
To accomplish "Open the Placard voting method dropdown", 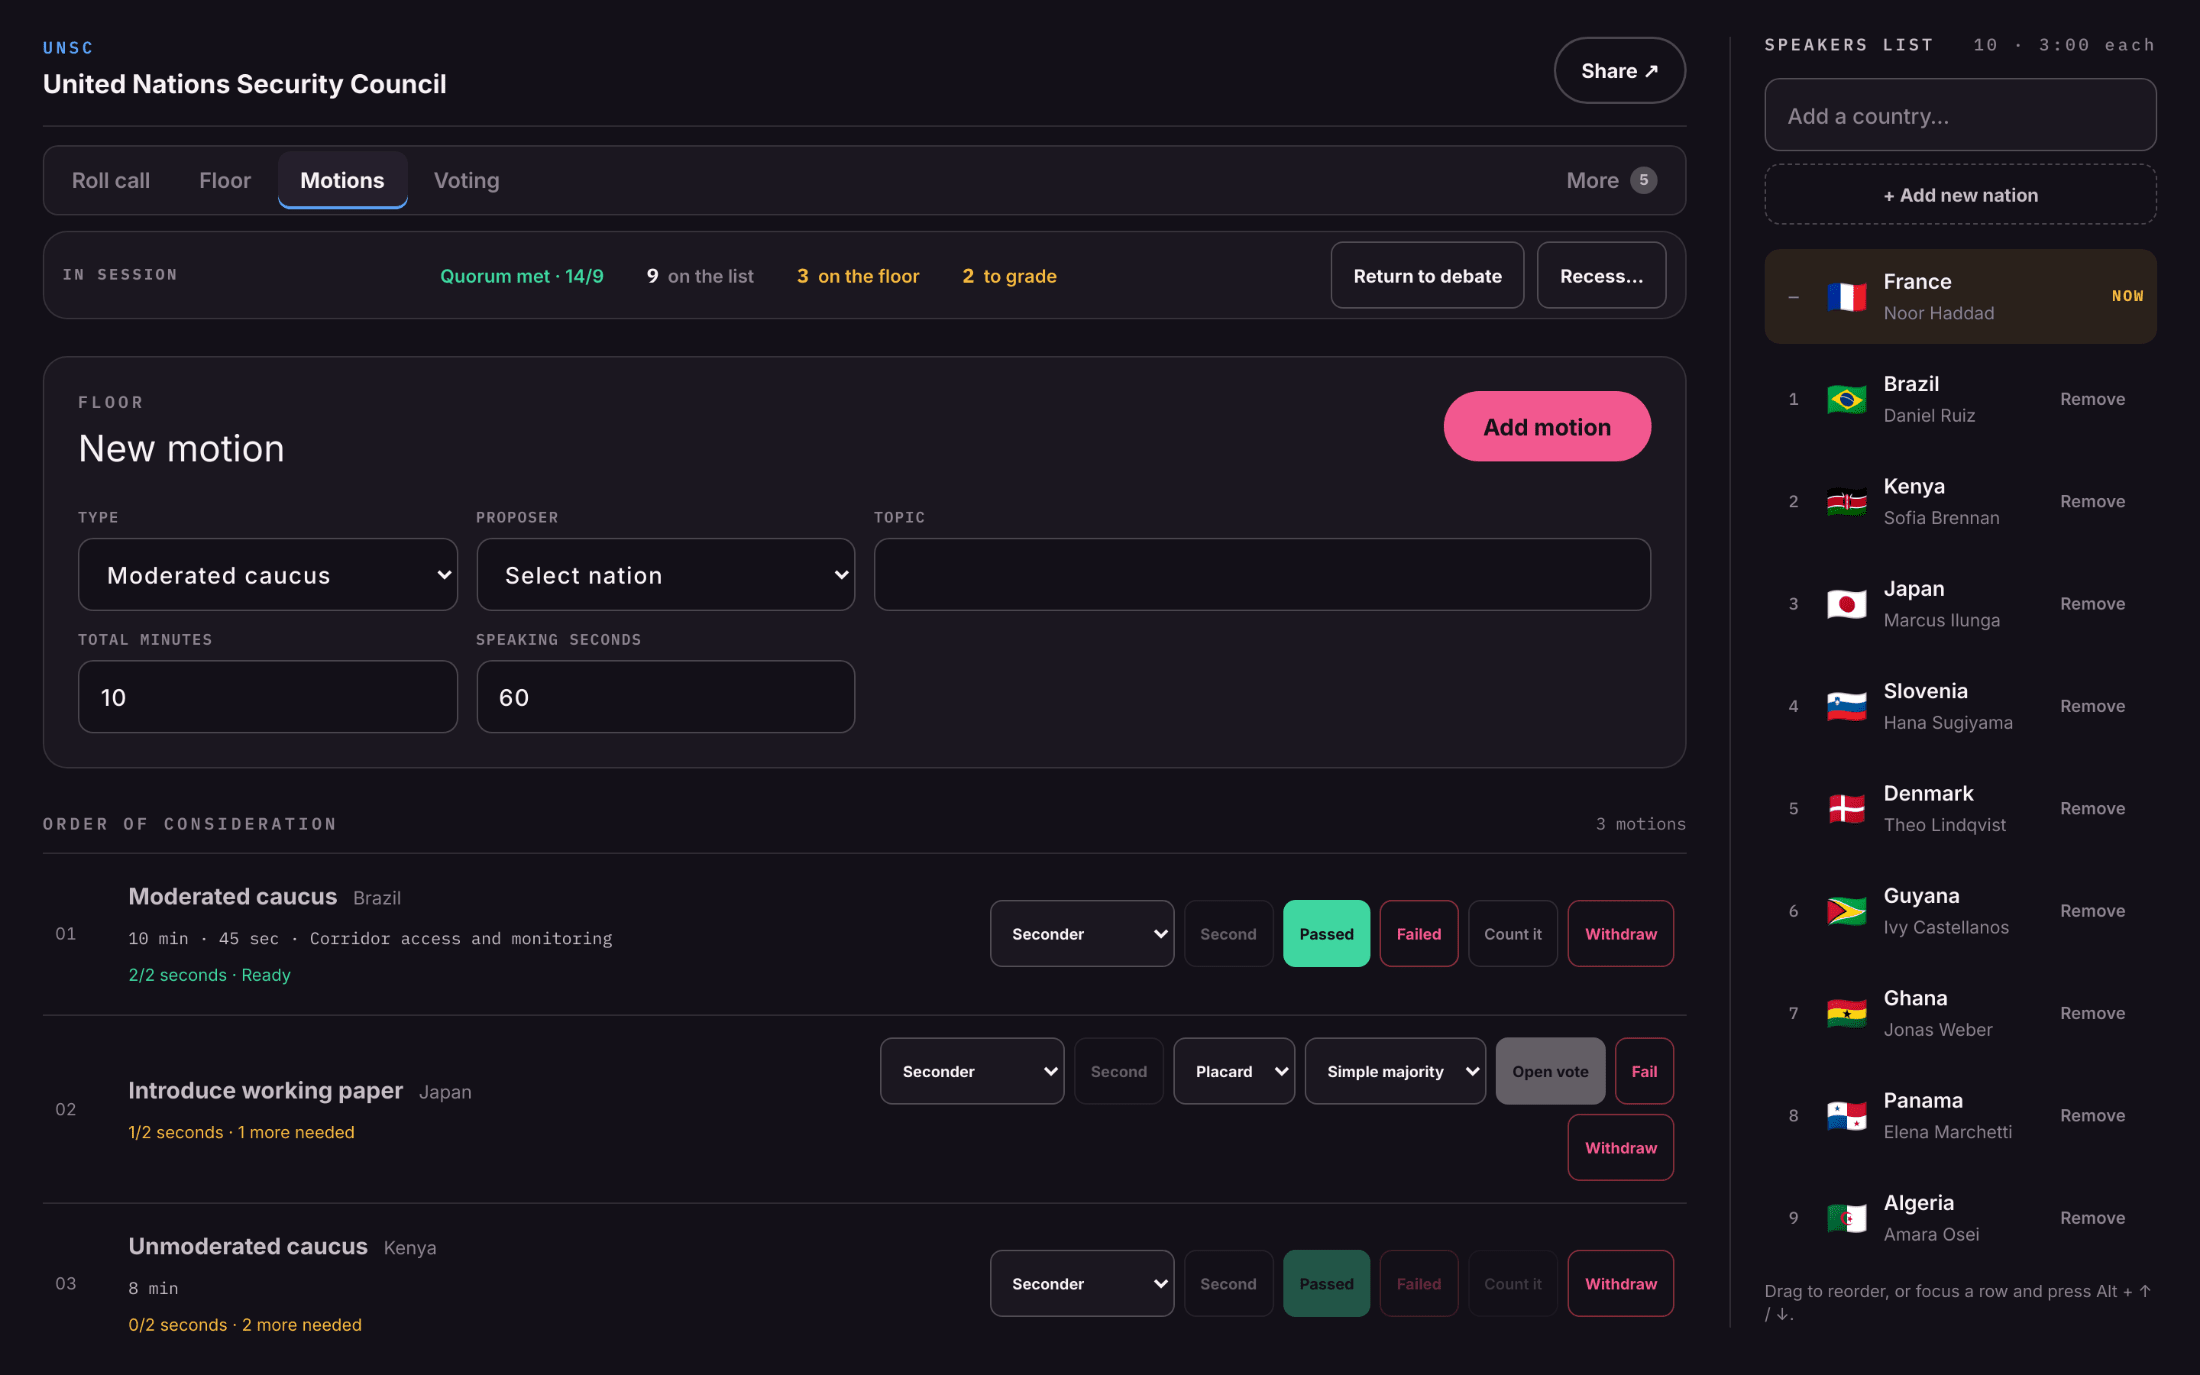I will pos(1234,1071).
